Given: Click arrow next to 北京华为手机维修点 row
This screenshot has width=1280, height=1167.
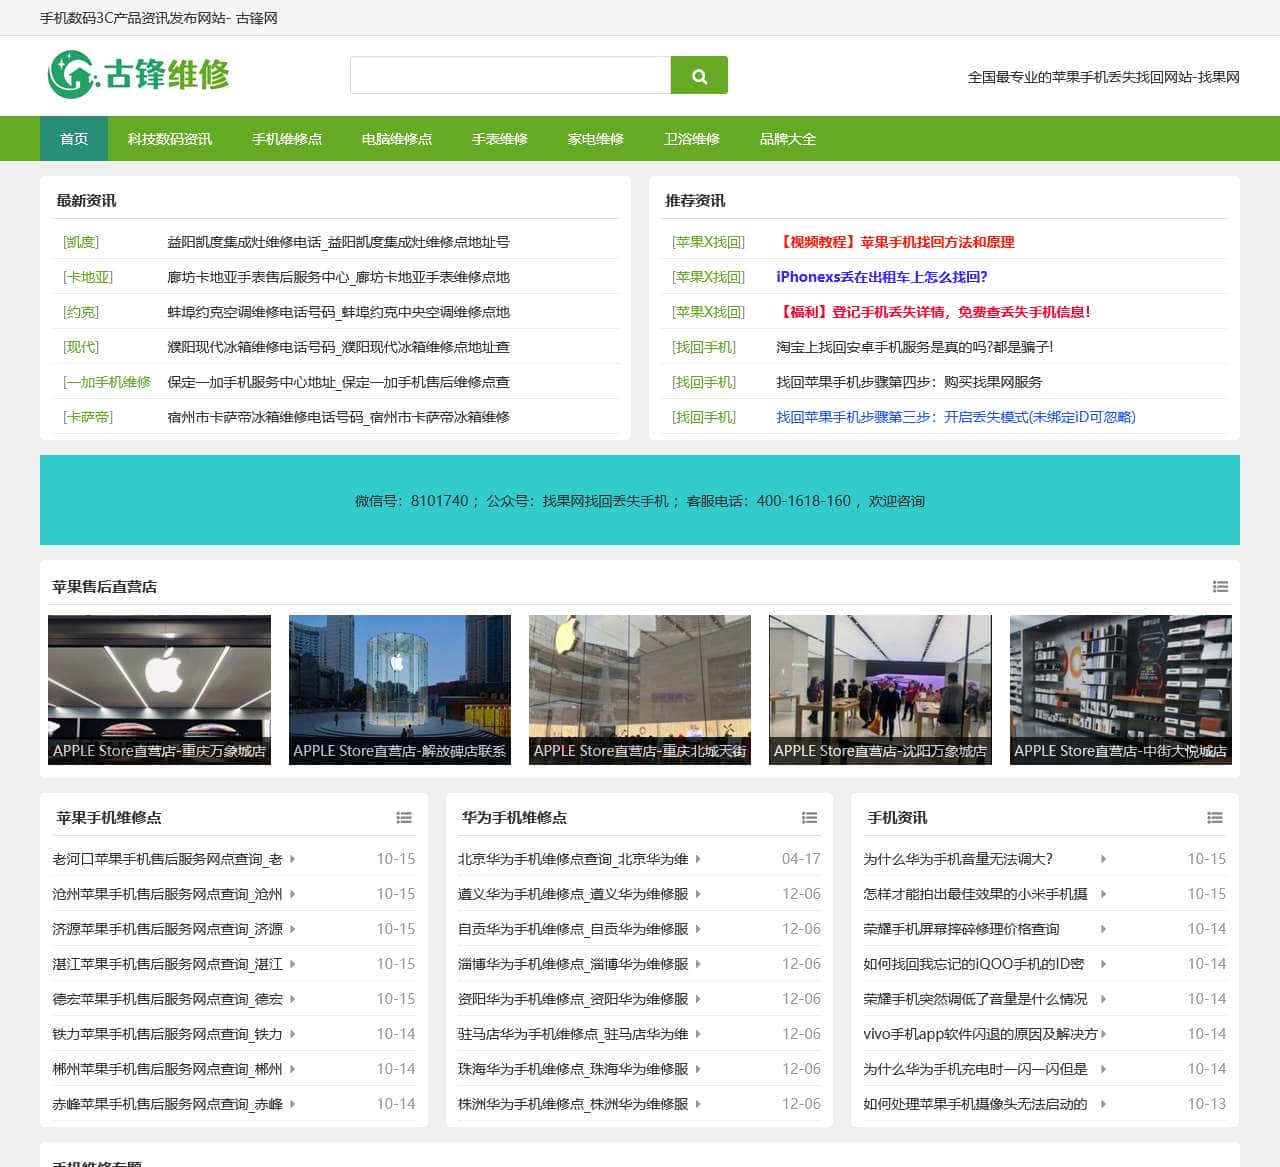Looking at the screenshot, I should (698, 859).
